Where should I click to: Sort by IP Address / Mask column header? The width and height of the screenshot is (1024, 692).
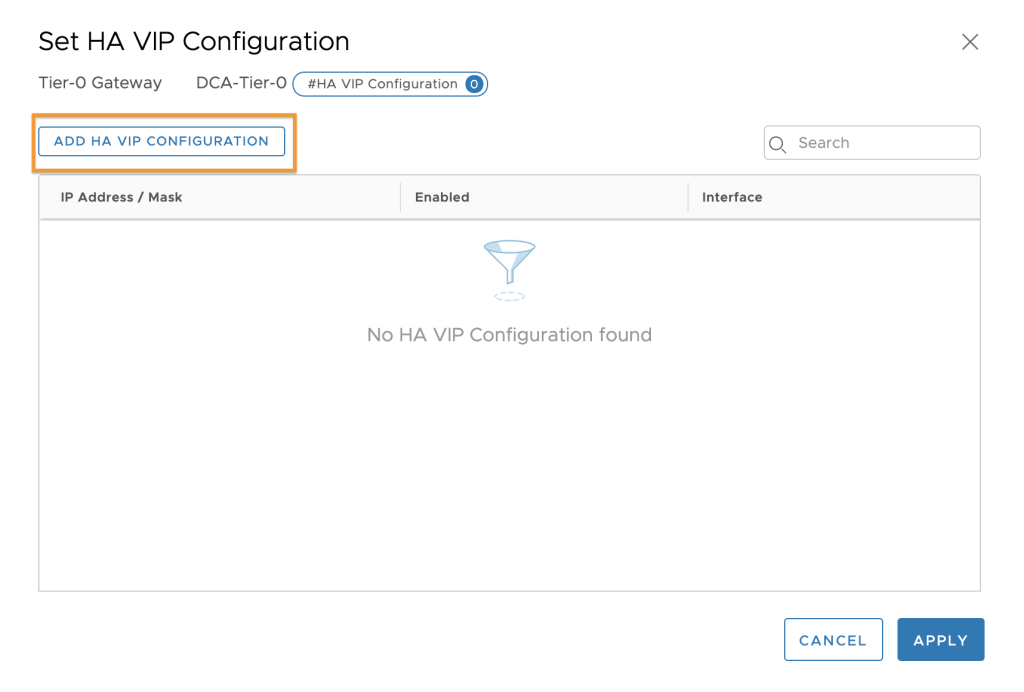point(121,197)
